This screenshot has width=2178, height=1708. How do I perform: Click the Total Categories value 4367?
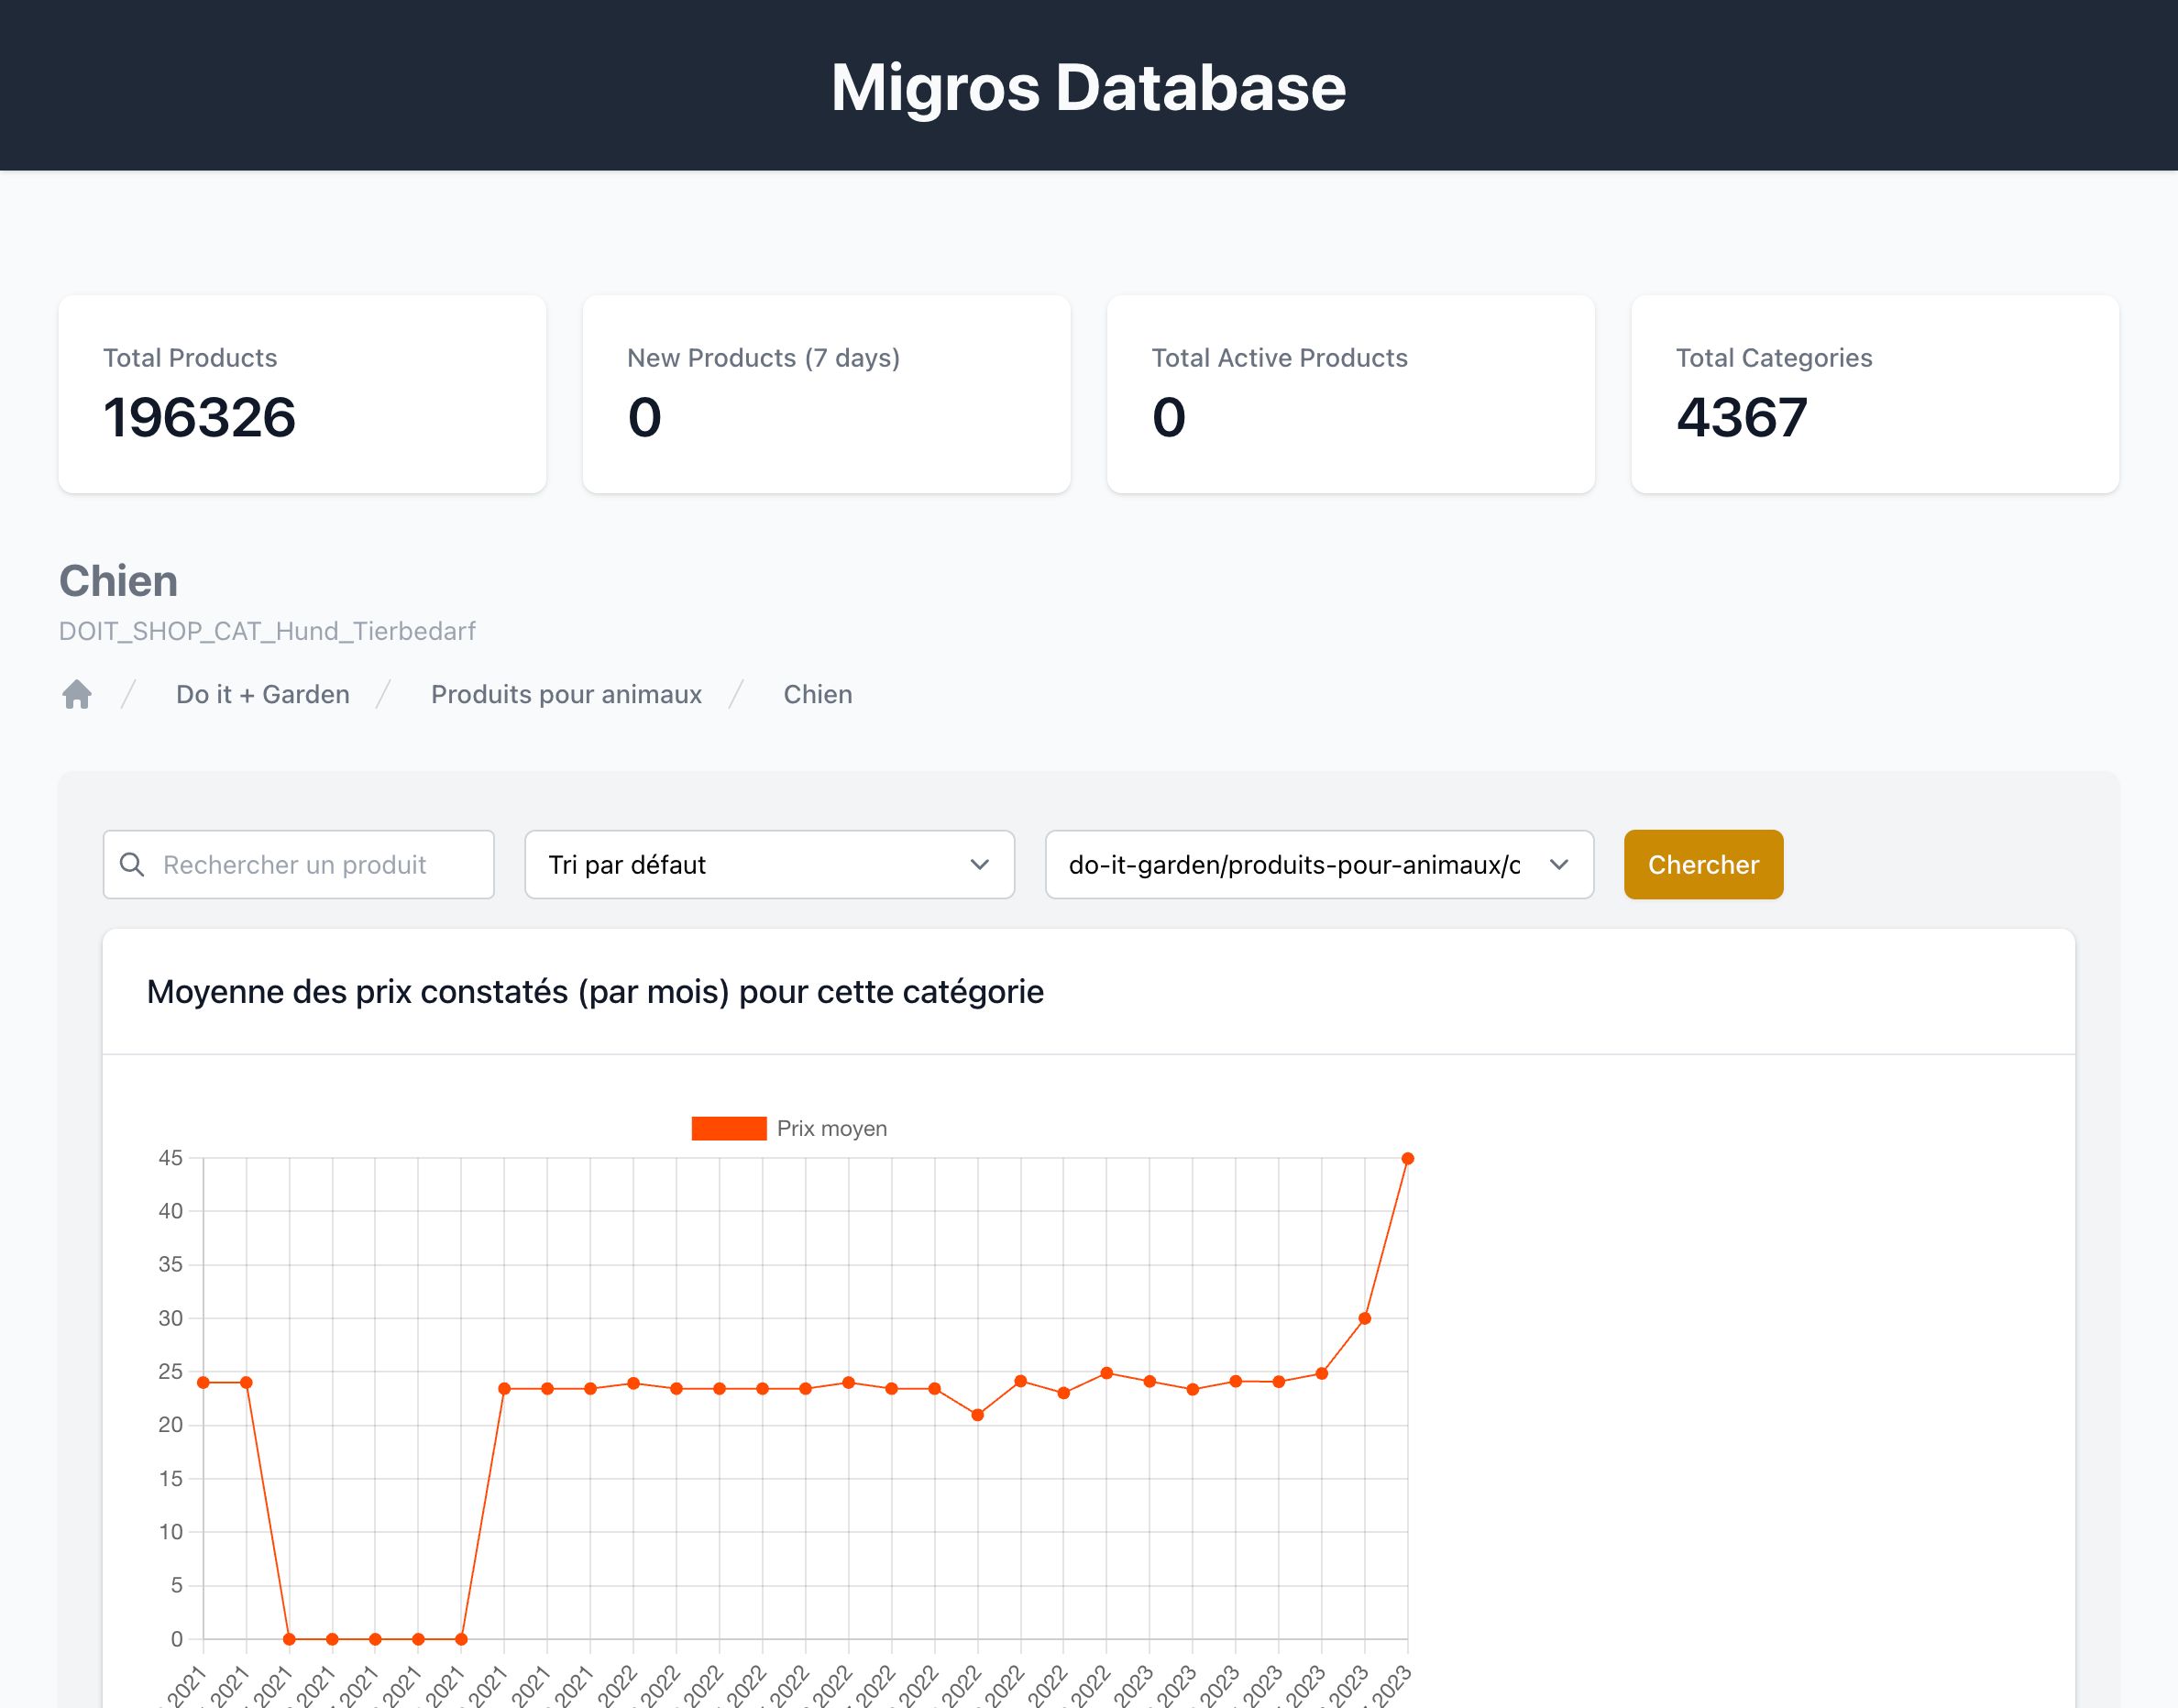(x=1742, y=417)
